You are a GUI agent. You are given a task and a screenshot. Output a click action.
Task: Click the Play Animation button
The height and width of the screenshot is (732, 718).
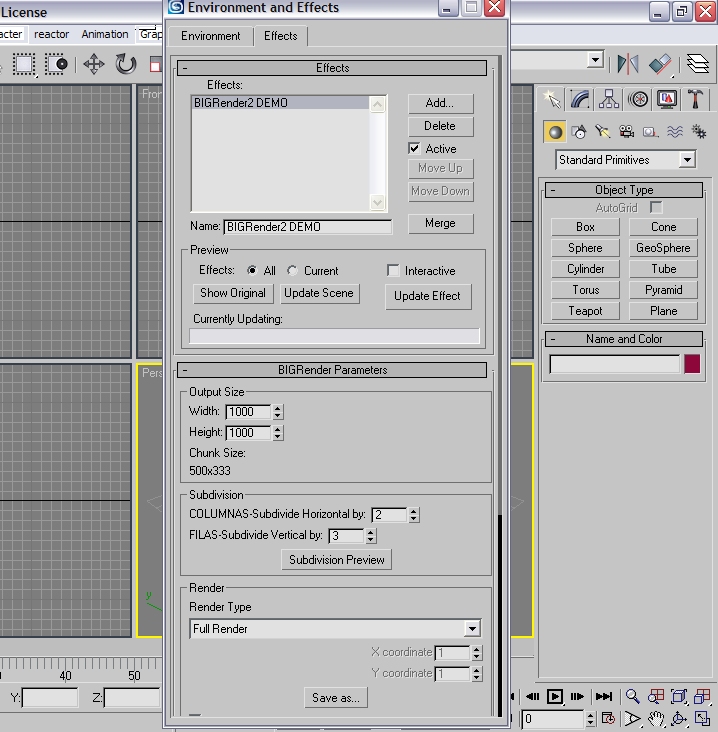555,697
